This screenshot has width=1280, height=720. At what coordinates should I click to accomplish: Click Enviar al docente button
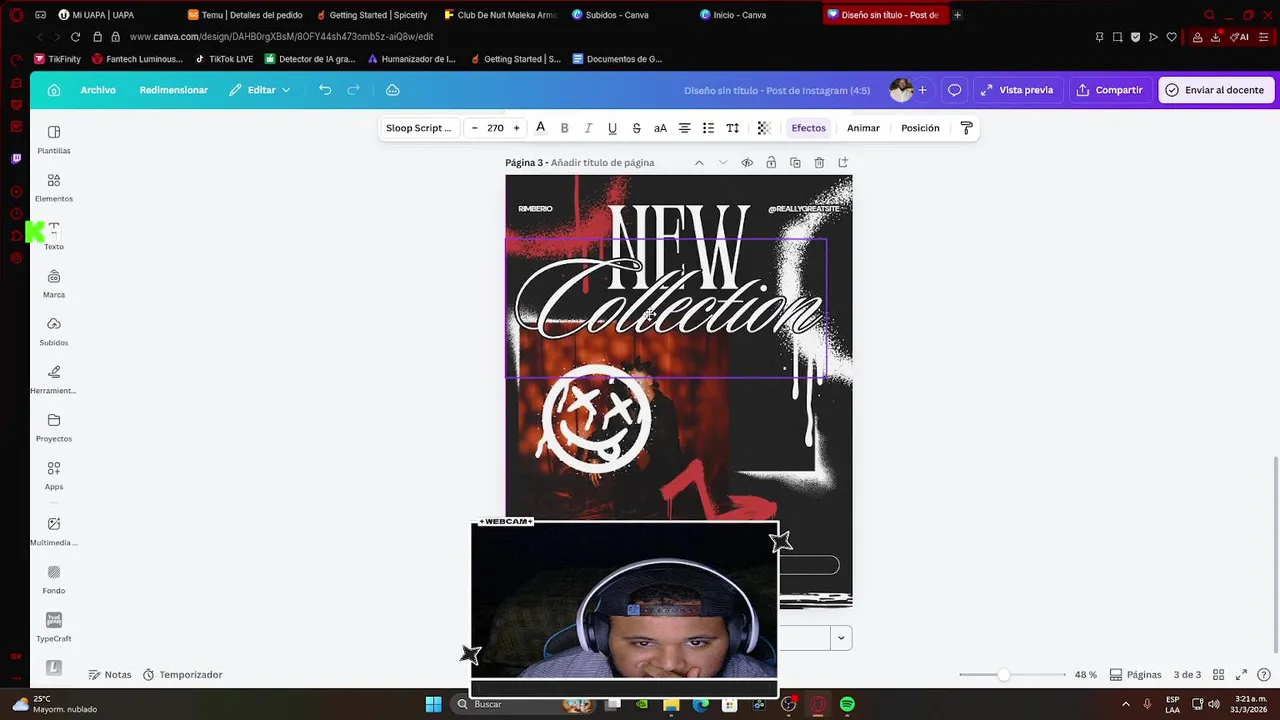(1214, 90)
